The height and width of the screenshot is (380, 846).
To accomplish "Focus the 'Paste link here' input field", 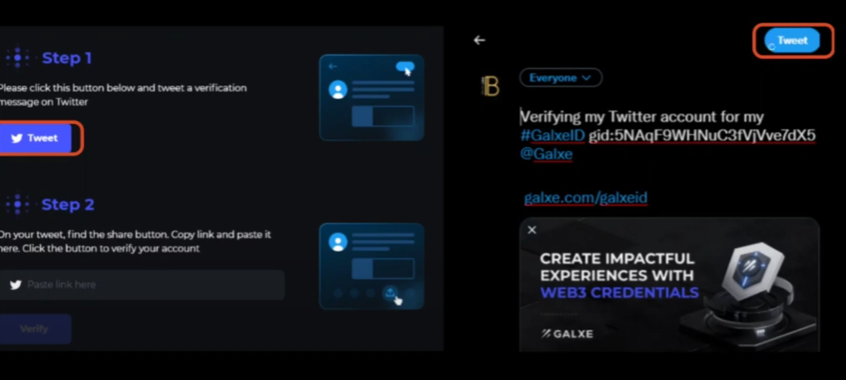I will click(x=142, y=284).
